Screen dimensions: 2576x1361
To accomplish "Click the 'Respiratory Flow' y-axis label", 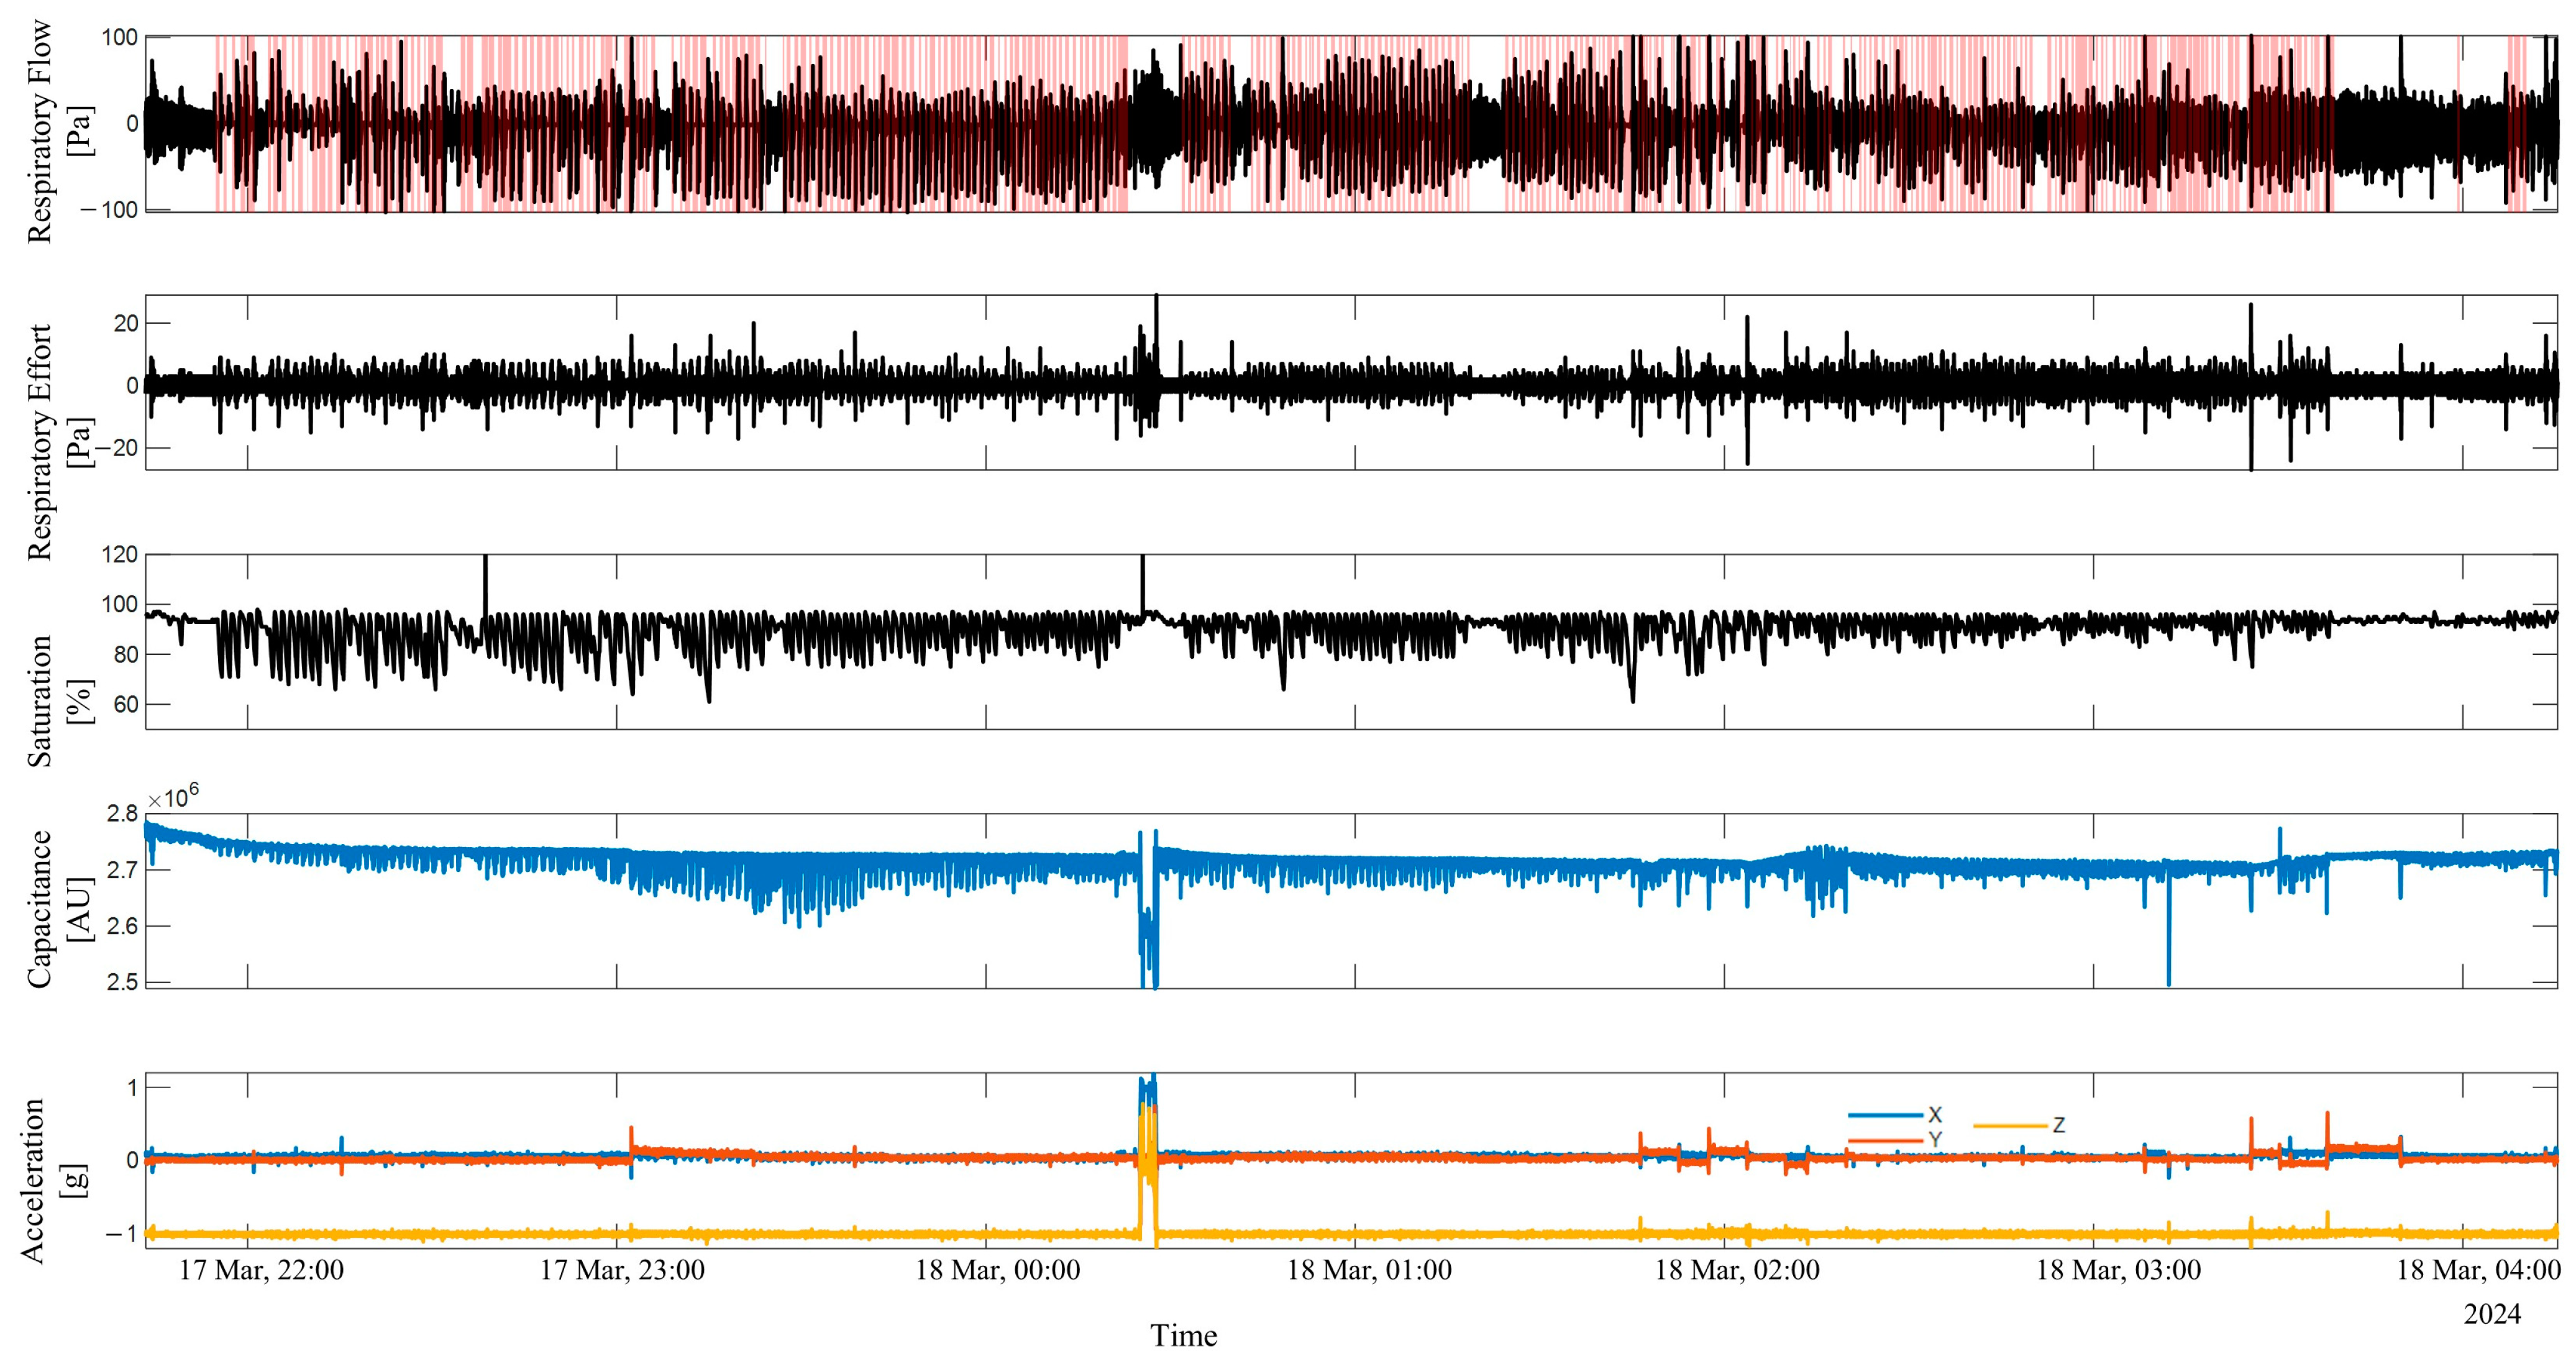I will (40, 130).
